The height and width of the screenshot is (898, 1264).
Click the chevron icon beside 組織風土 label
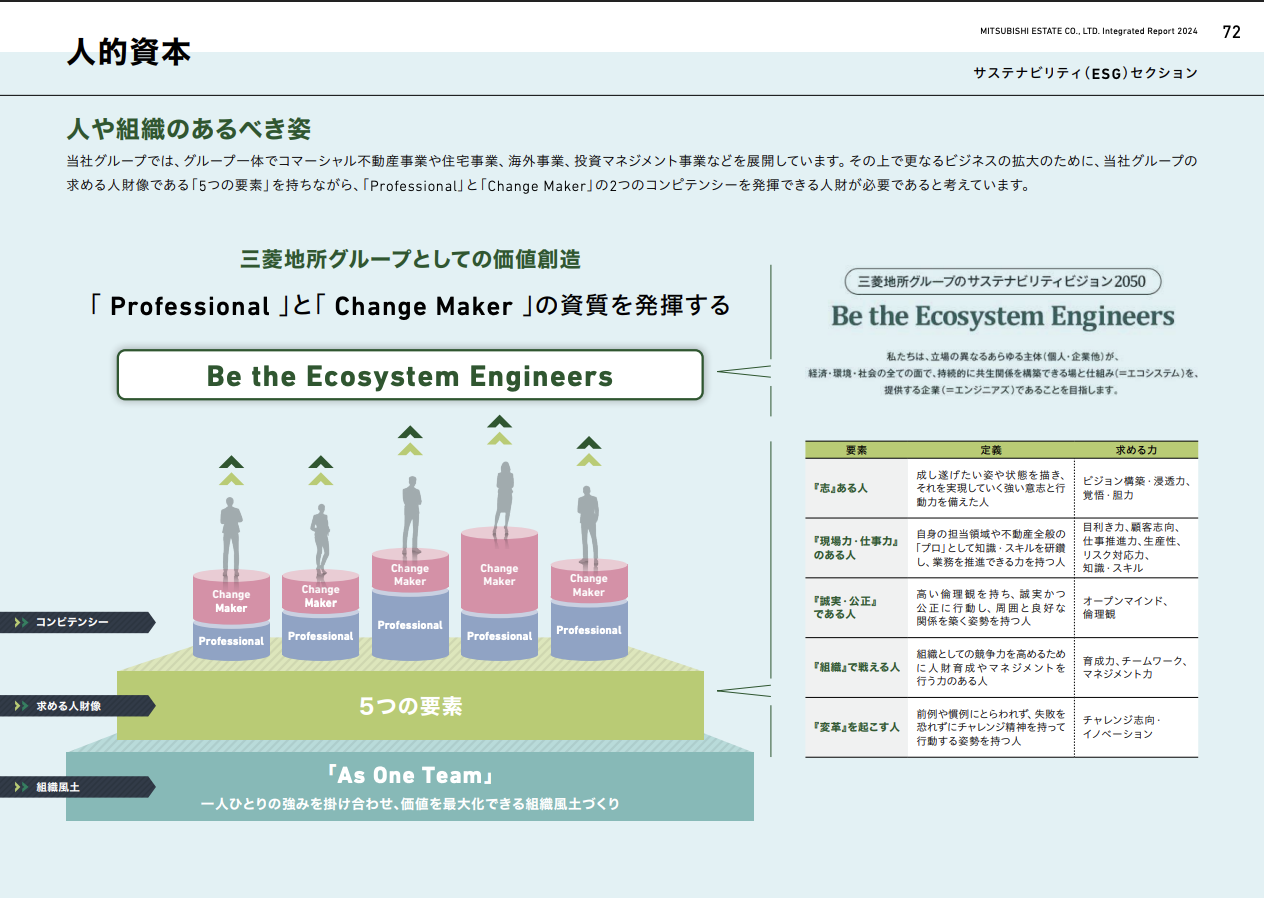click(21, 787)
